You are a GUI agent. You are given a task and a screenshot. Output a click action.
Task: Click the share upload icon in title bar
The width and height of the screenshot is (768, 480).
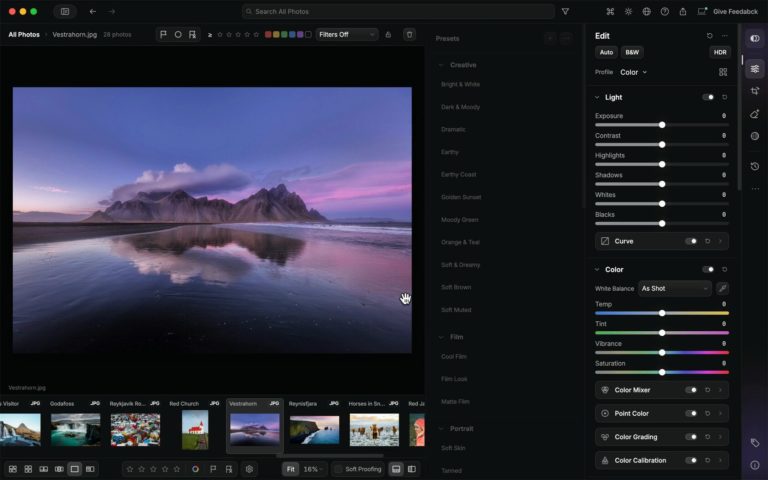pos(683,11)
